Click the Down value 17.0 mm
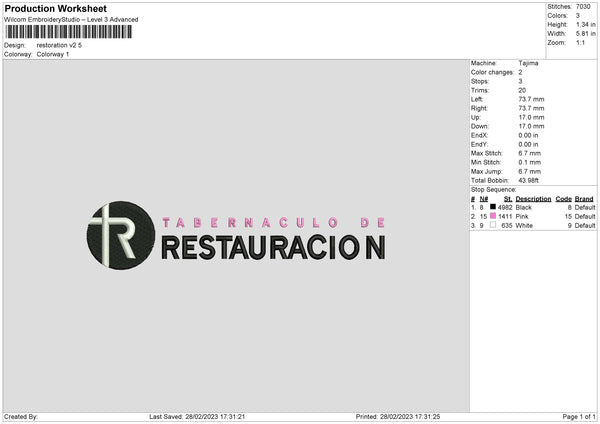The image size is (600, 424). [x=531, y=126]
